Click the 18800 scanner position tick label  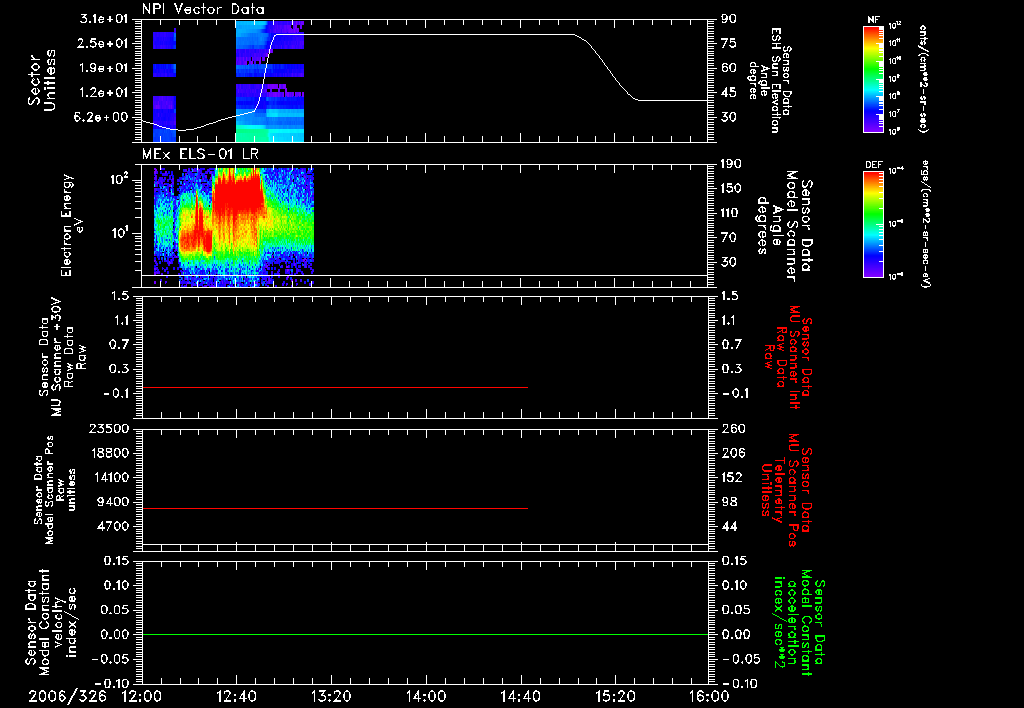(108, 453)
